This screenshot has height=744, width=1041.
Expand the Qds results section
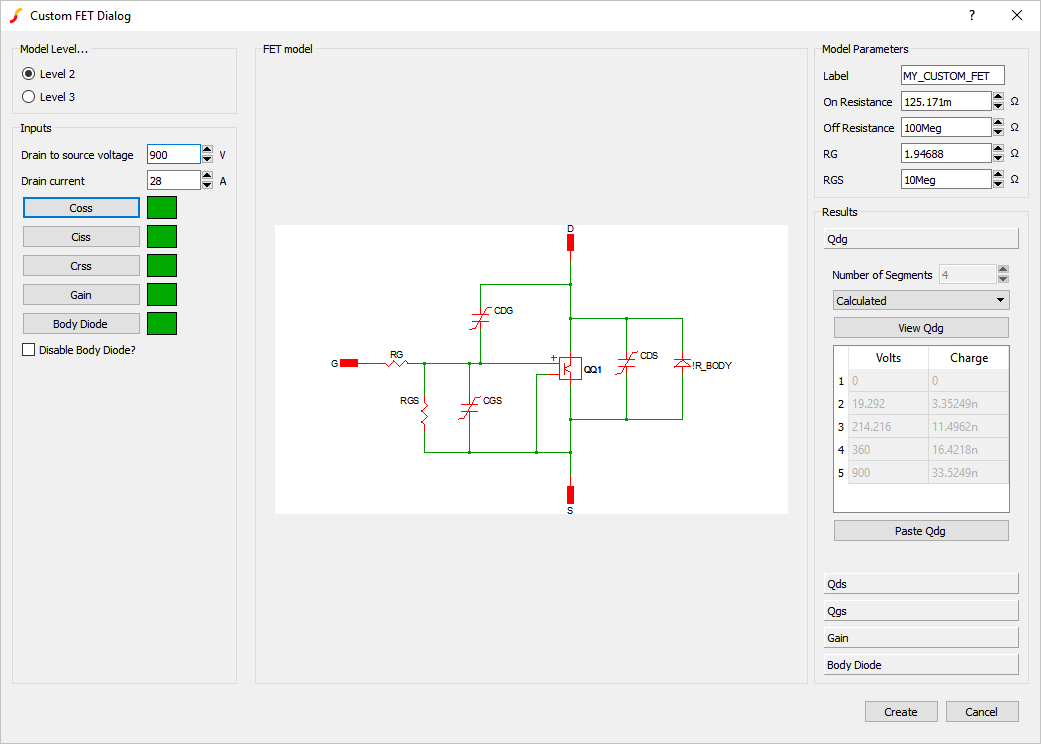click(920, 583)
